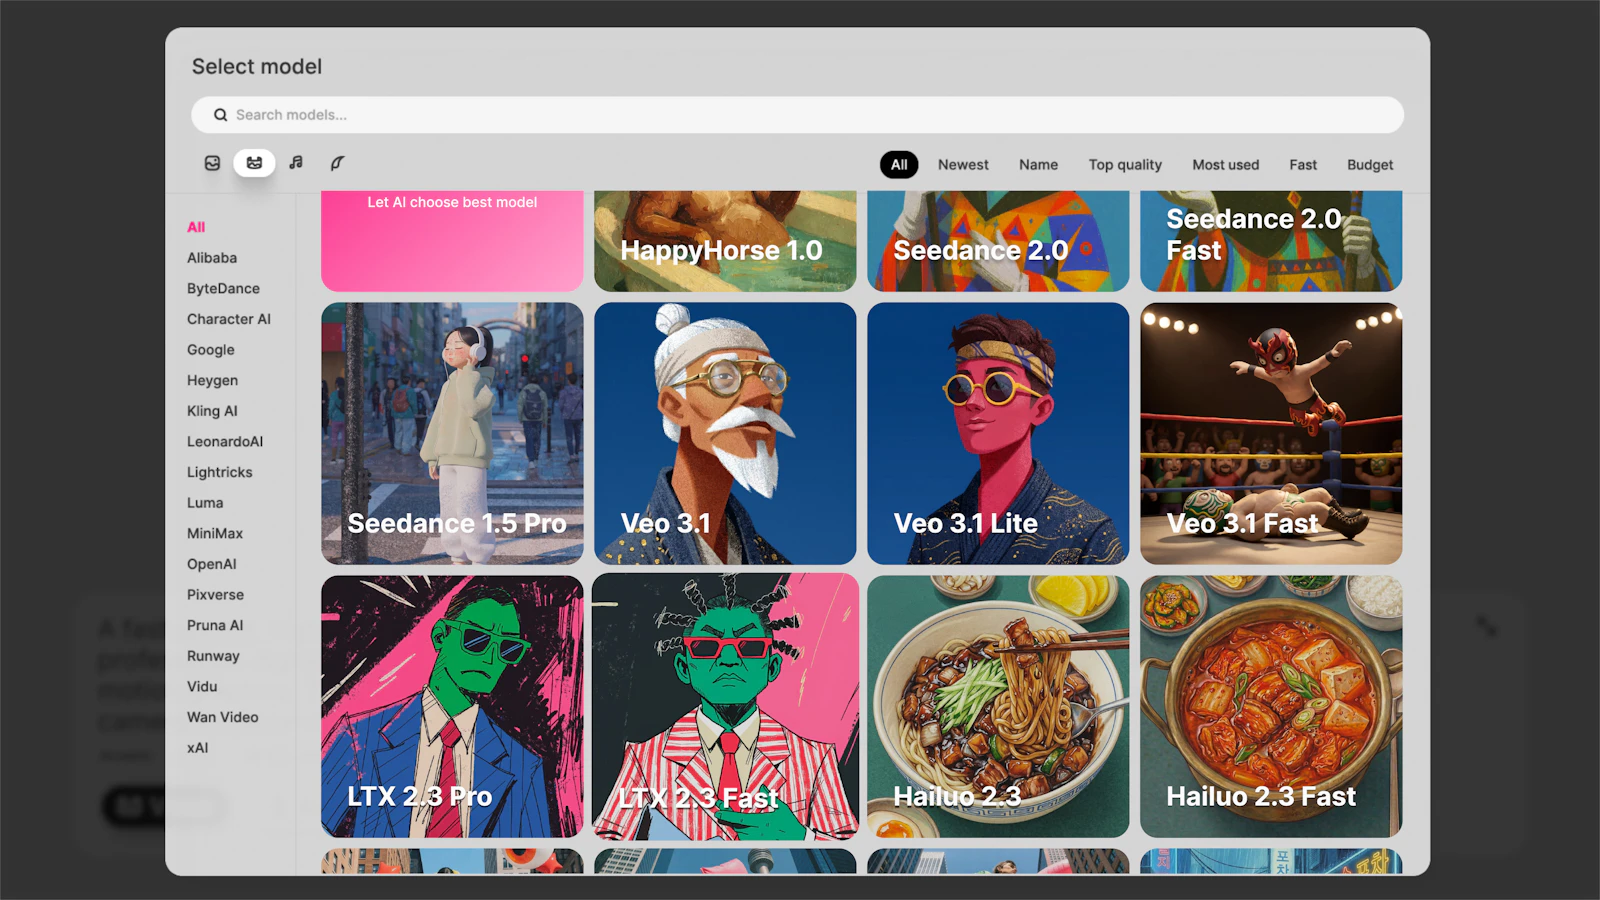Choose Heygen in provider list
Viewport: 1600px width, 900px height.
212,381
